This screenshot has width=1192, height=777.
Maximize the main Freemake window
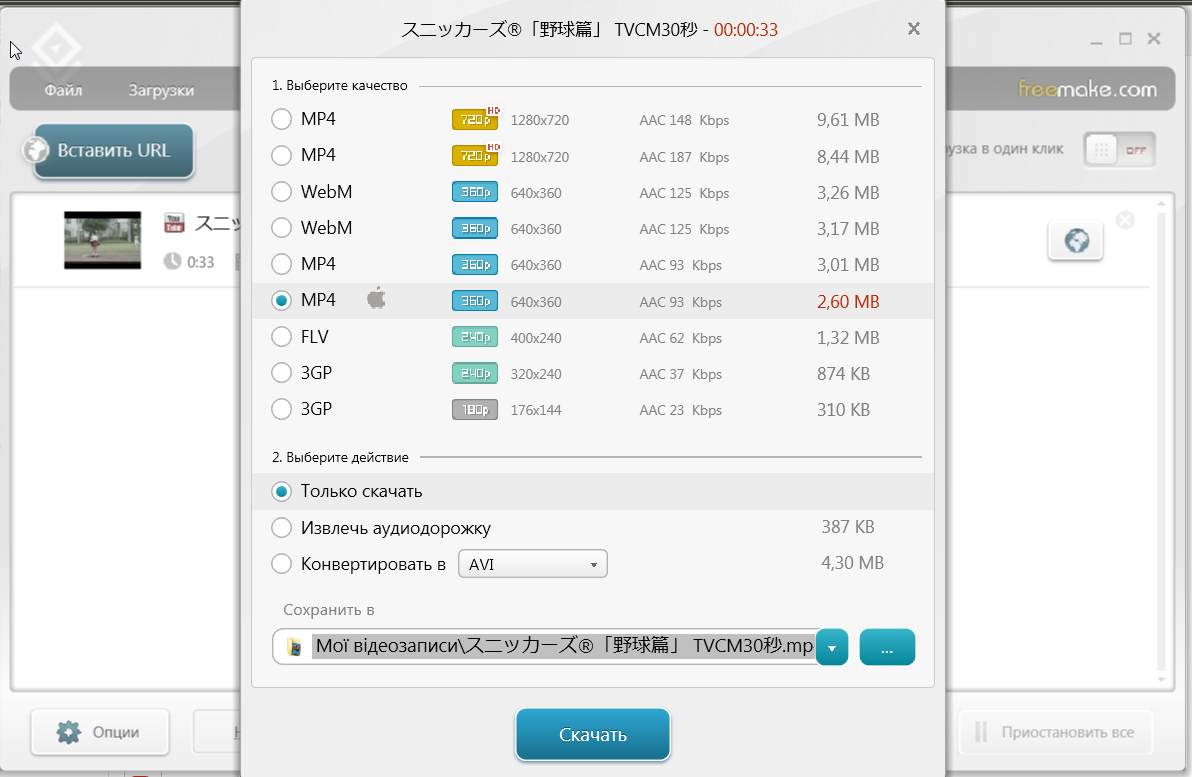point(1125,39)
